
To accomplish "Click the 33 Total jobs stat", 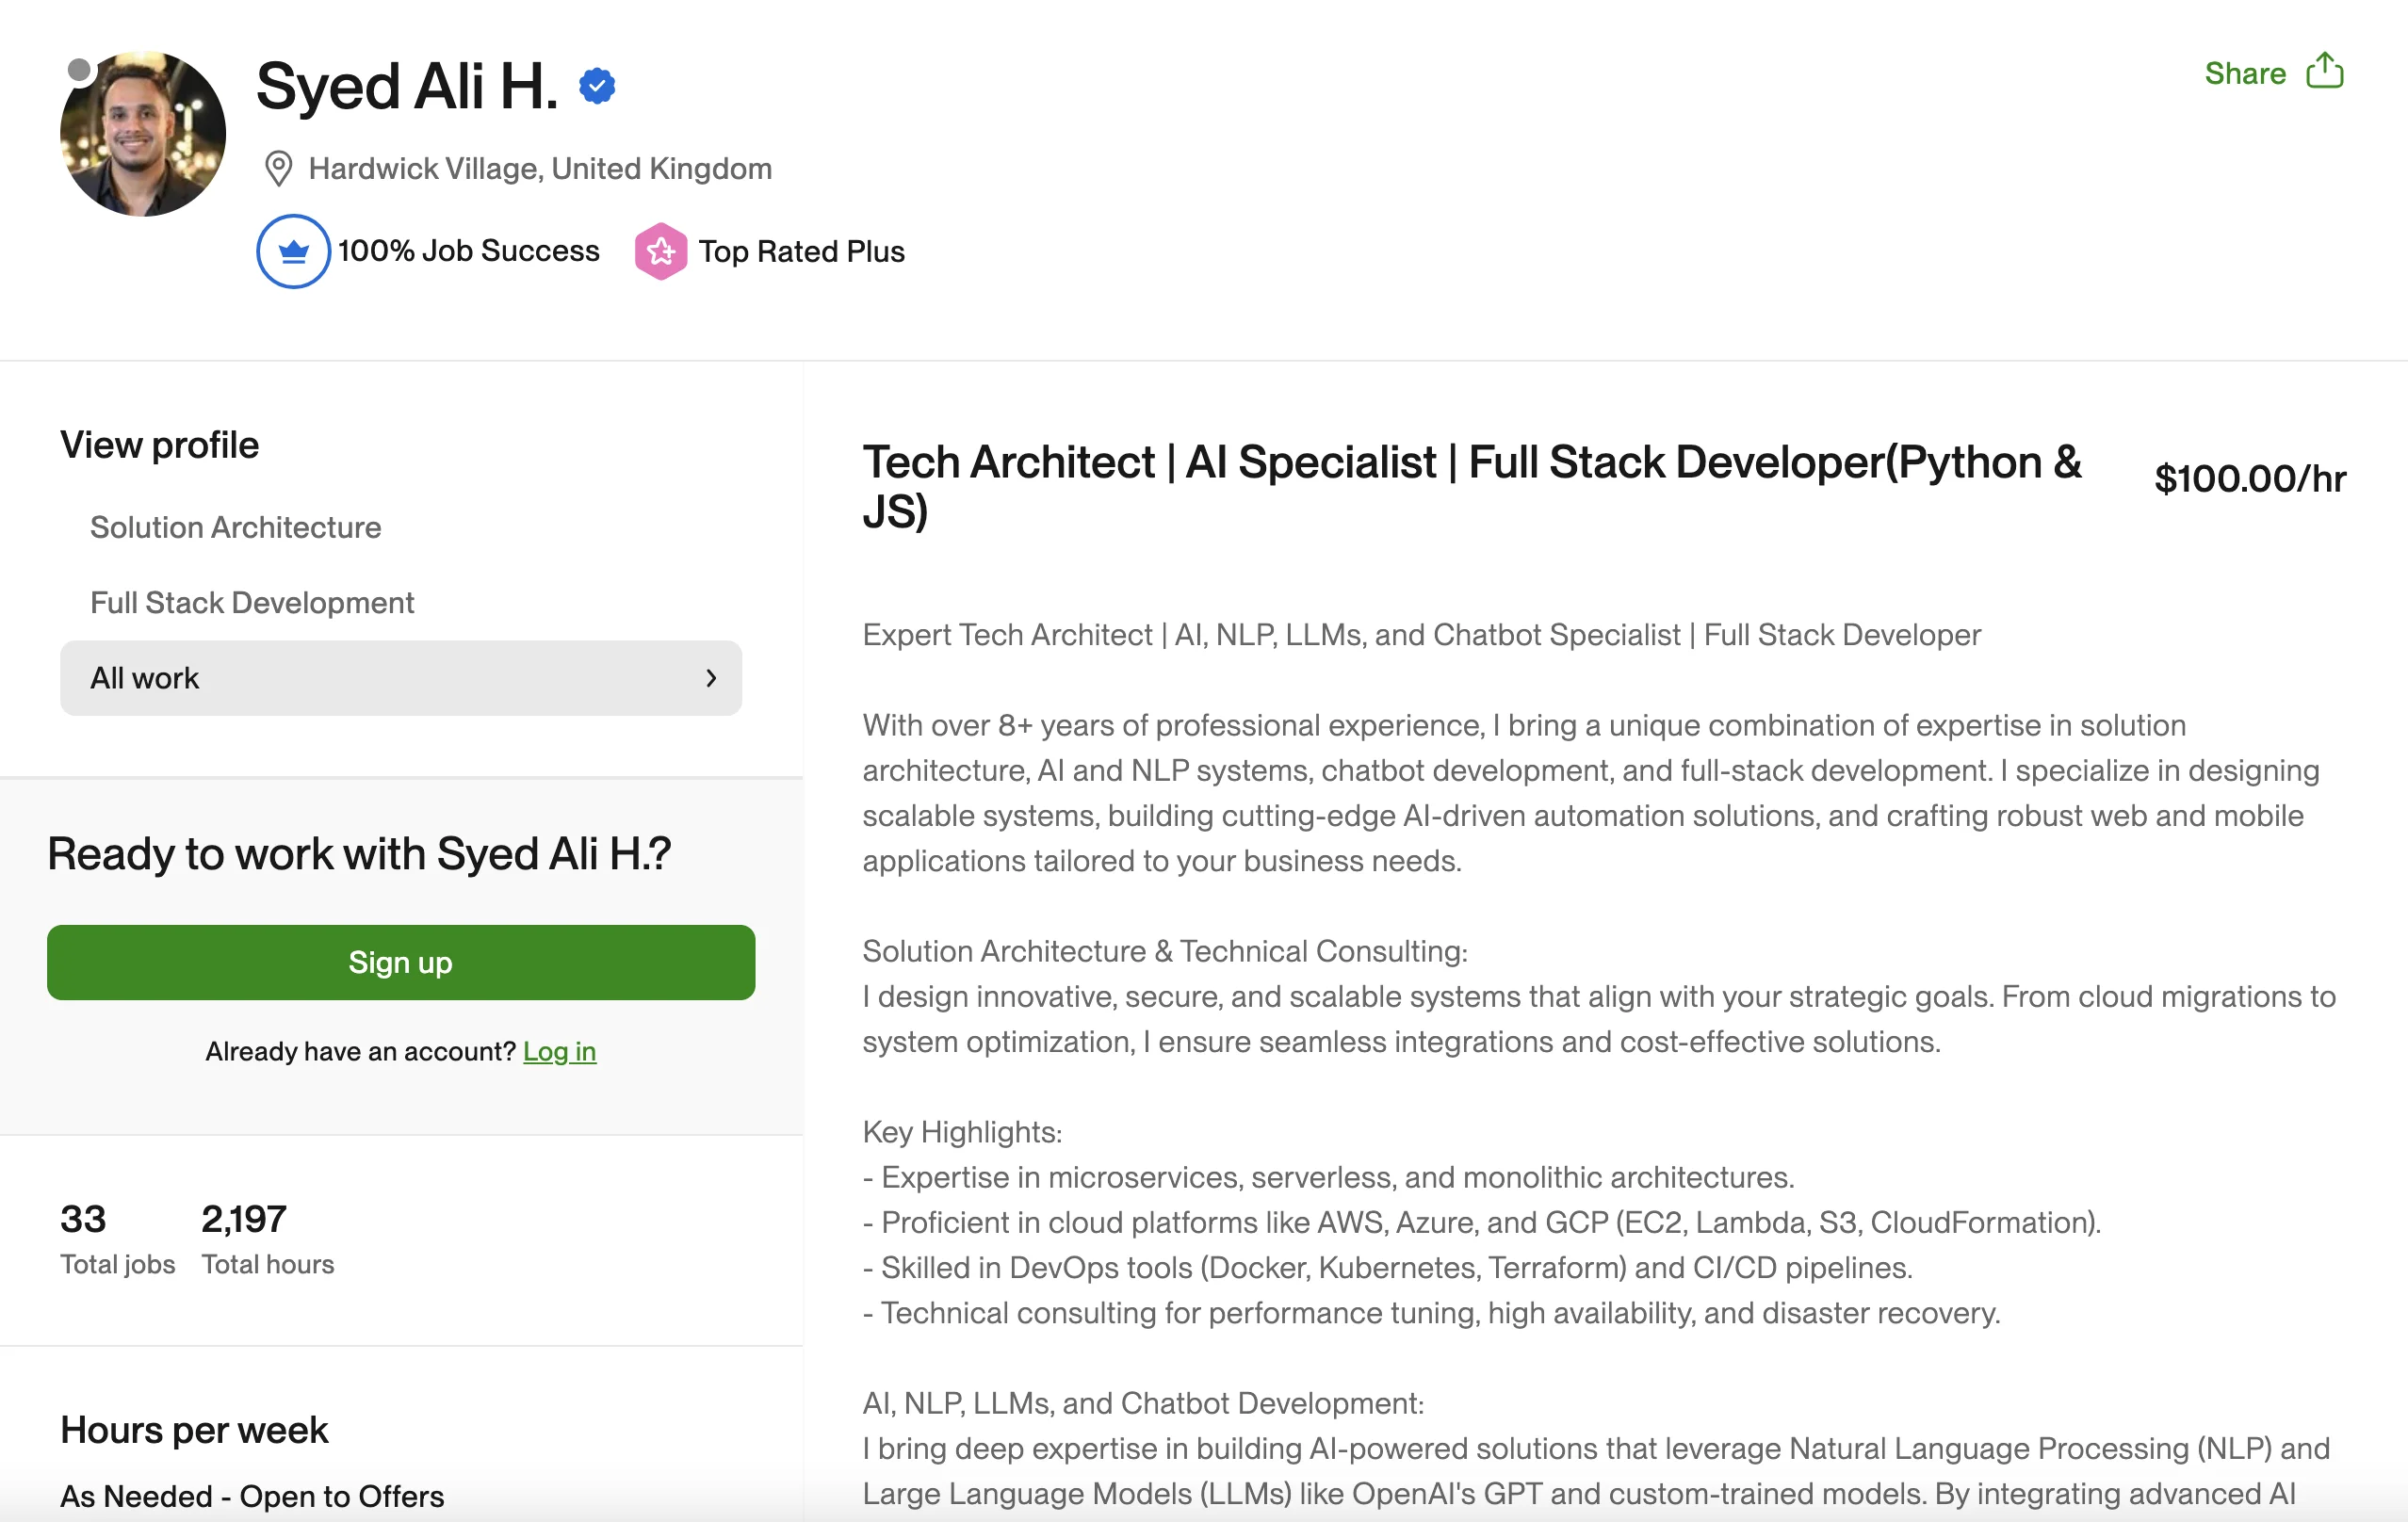I will pyautogui.click(x=117, y=1238).
